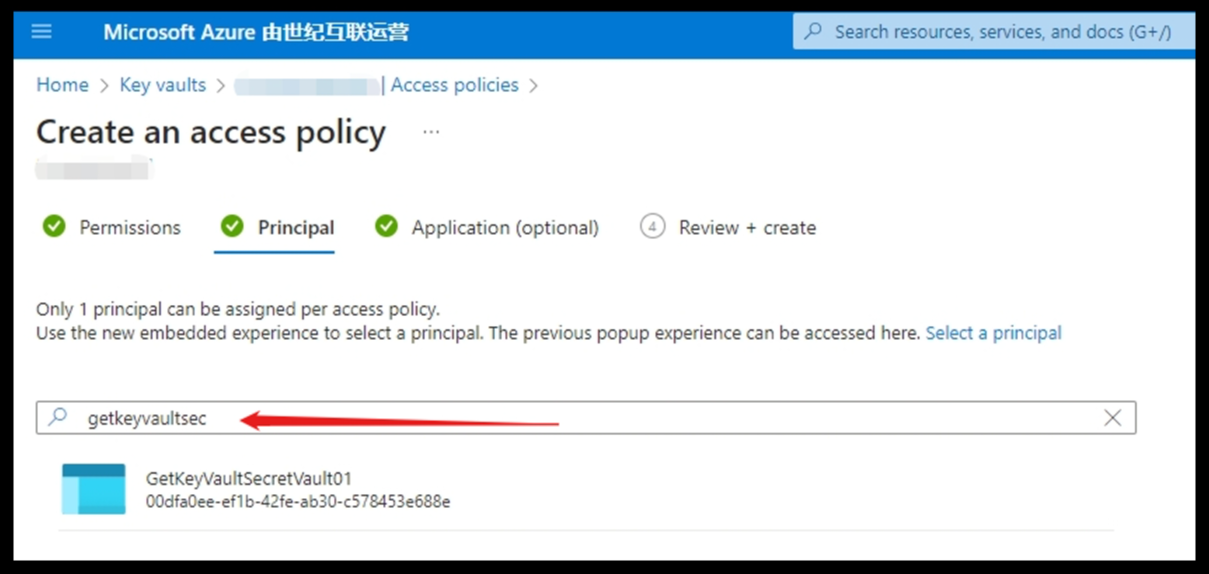Select the Principal step tab
This screenshot has width=1209, height=574.
pyautogui.click(x=296, y=228)
